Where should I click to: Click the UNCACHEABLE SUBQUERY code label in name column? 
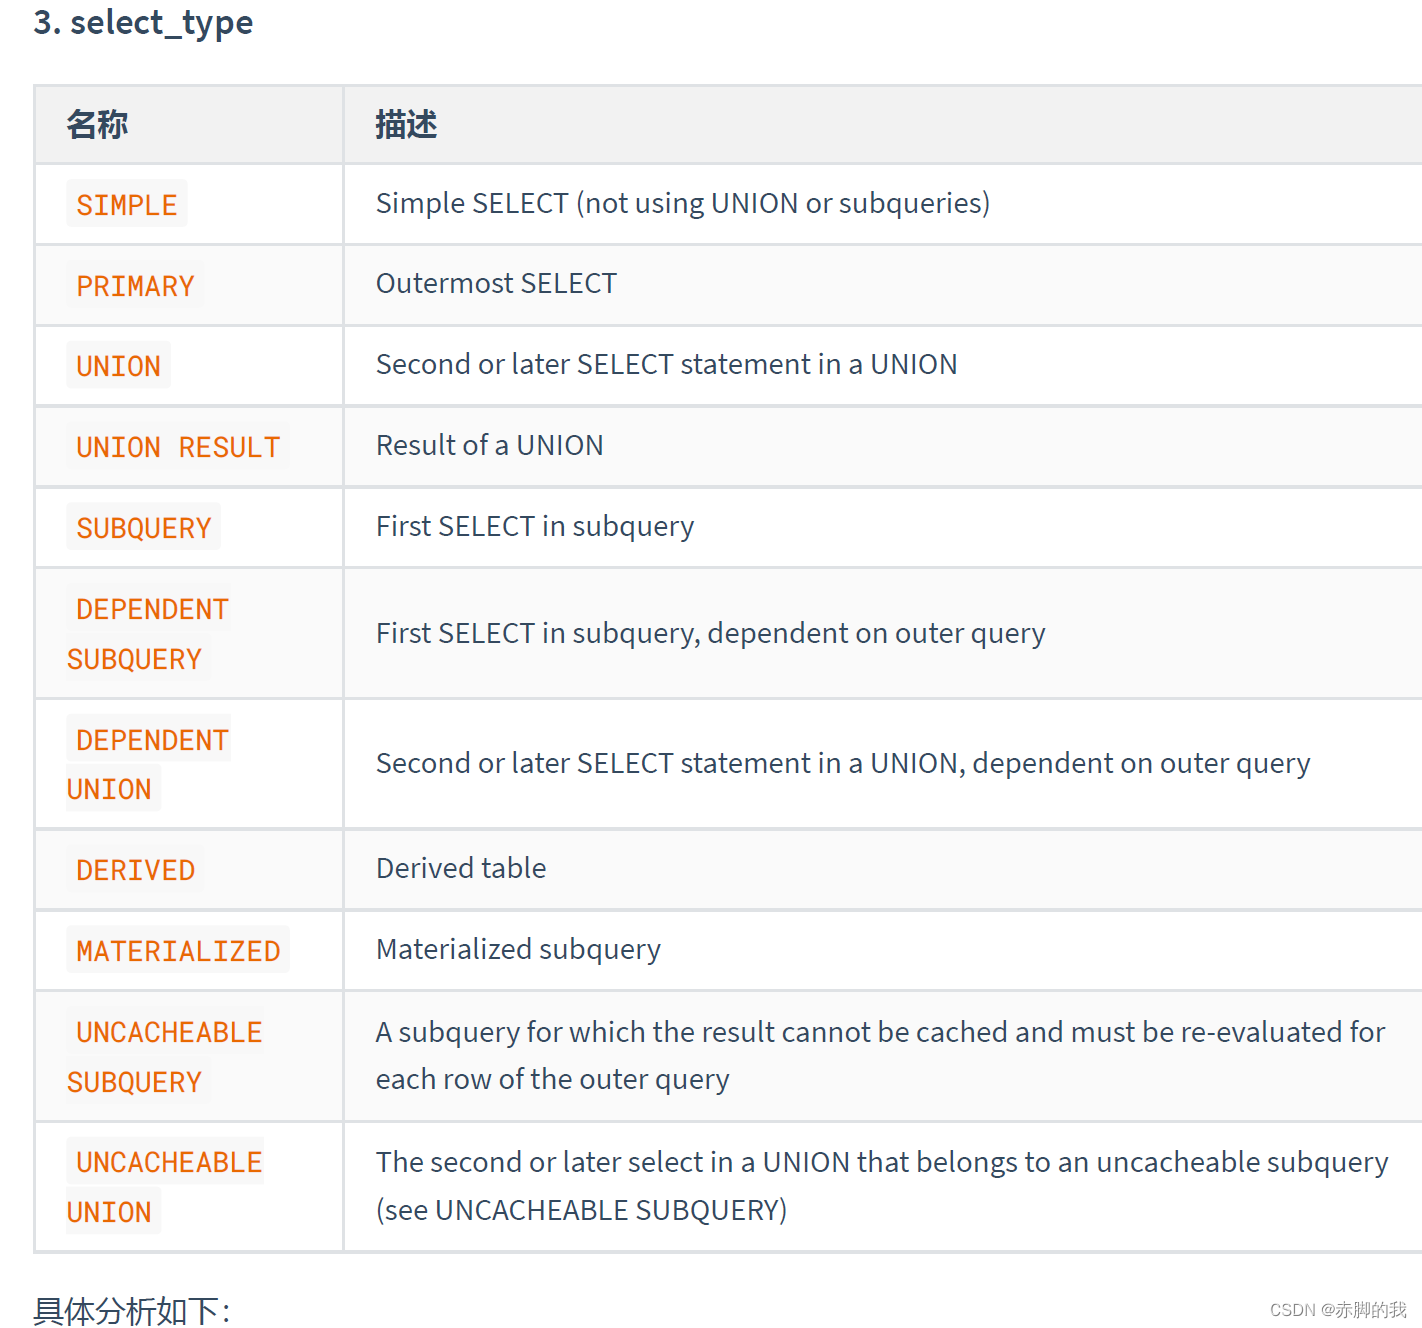point(165,1057)
